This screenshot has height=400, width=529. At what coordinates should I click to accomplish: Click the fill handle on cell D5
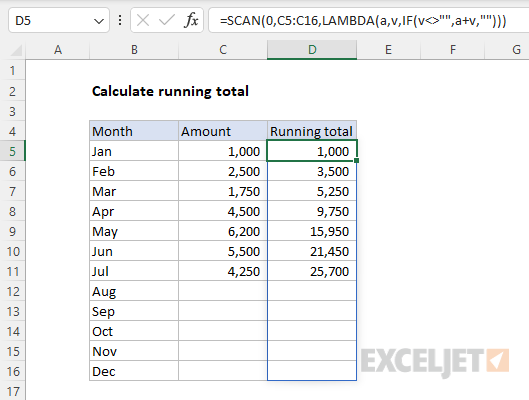click(x=357, y=161)
